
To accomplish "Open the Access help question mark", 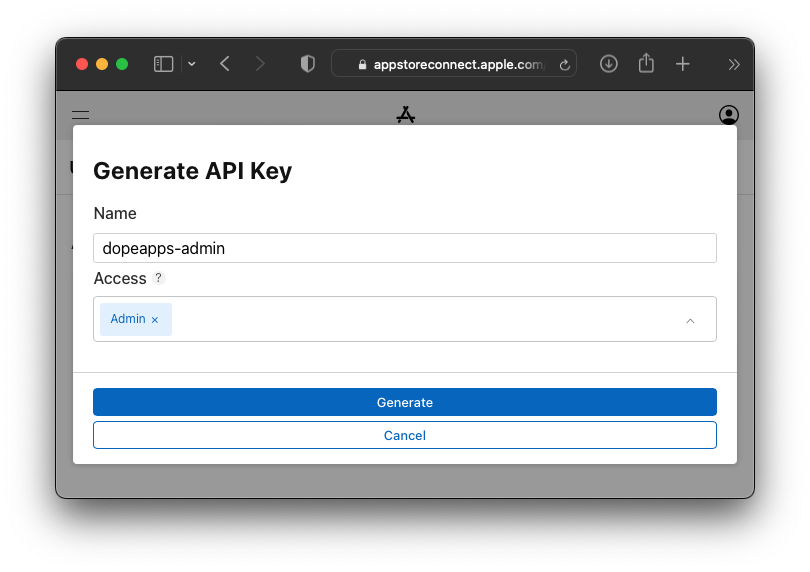I will click(x=159, y=278).
